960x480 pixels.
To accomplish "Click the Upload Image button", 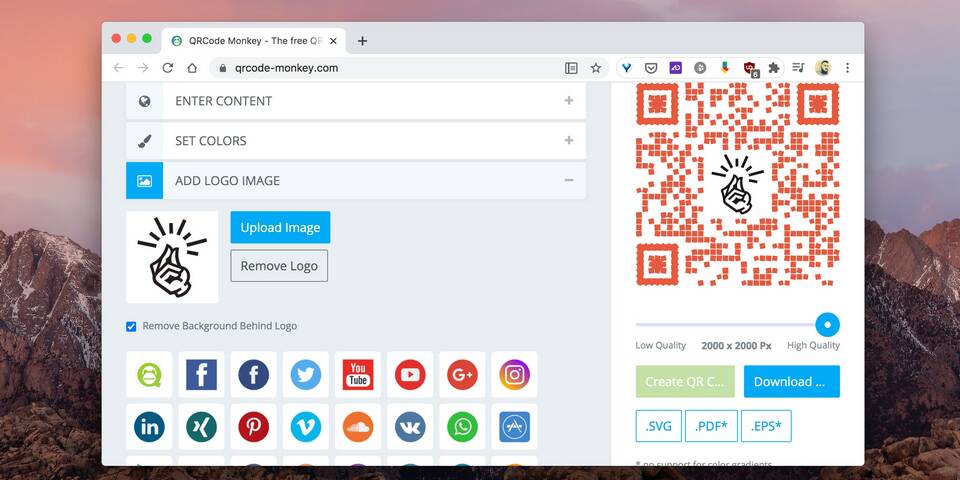I will 280,228.
